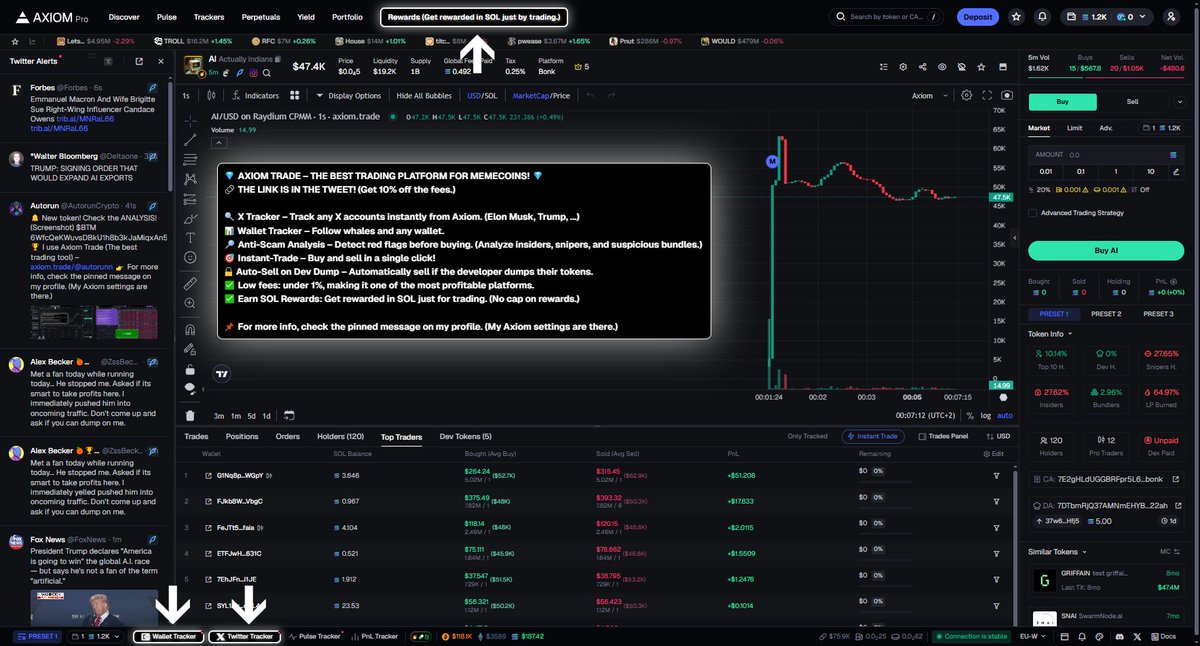Viewport: 1200px width, 646px height.
Task: Open the Rewards navigation link
Action: (475, 17)
